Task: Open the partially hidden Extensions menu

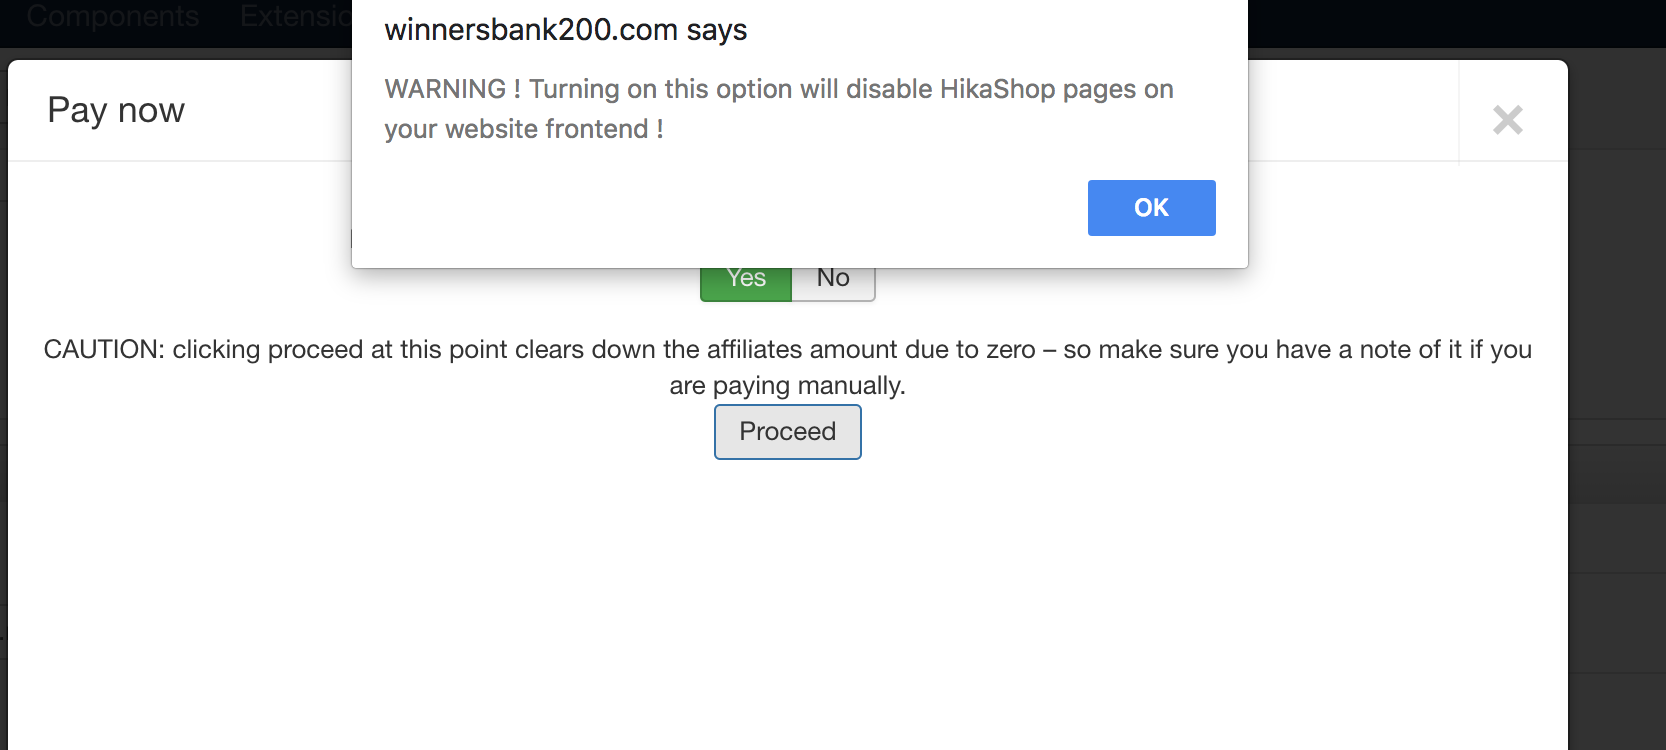Action: (295, 17)
